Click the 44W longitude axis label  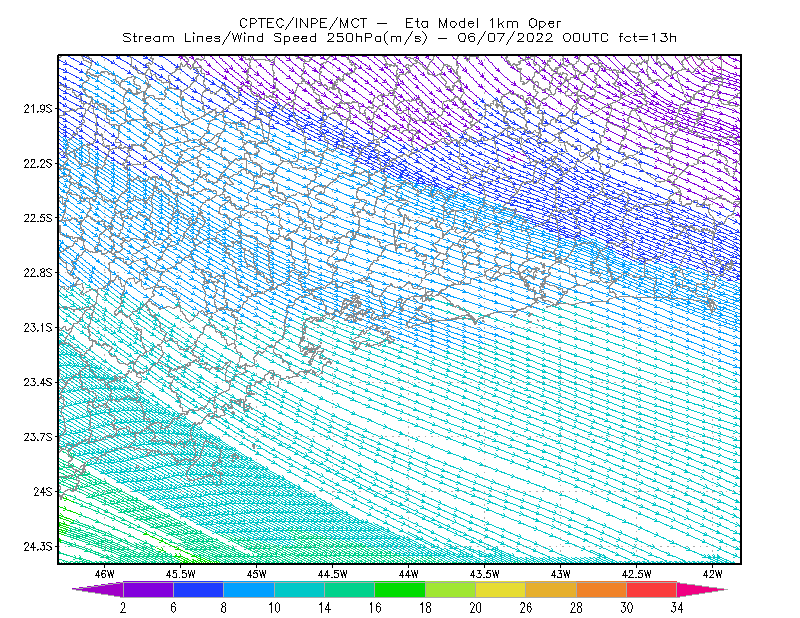pyautogui.click(x=408, y=574)
